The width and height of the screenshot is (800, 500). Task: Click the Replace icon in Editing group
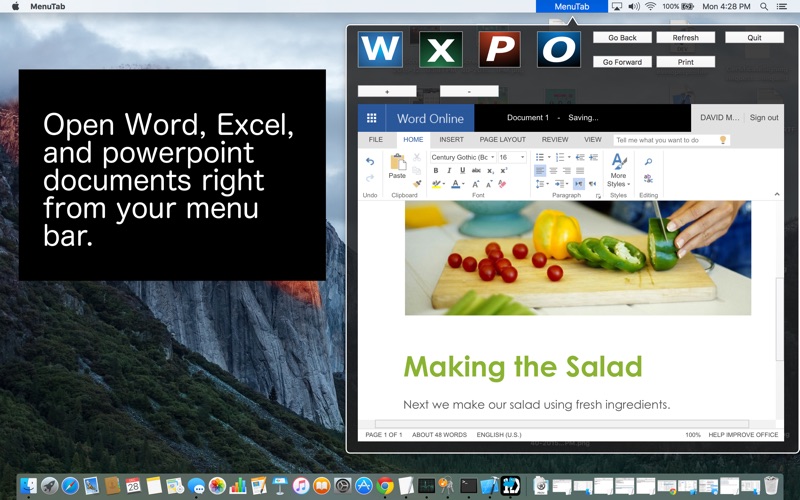click(648, 178)
